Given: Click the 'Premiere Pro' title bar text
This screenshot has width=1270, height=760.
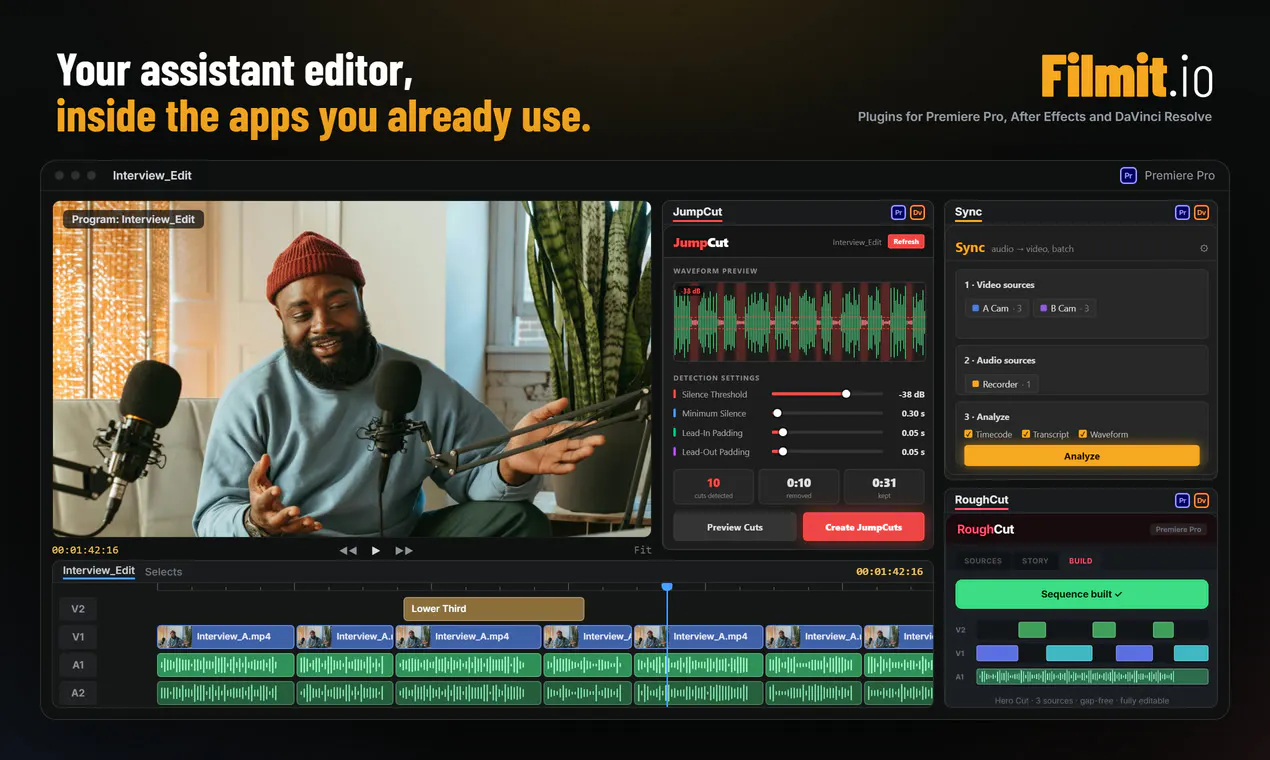Looking at the screenshot, I should pyautogui.click(x=1180, y=175).
